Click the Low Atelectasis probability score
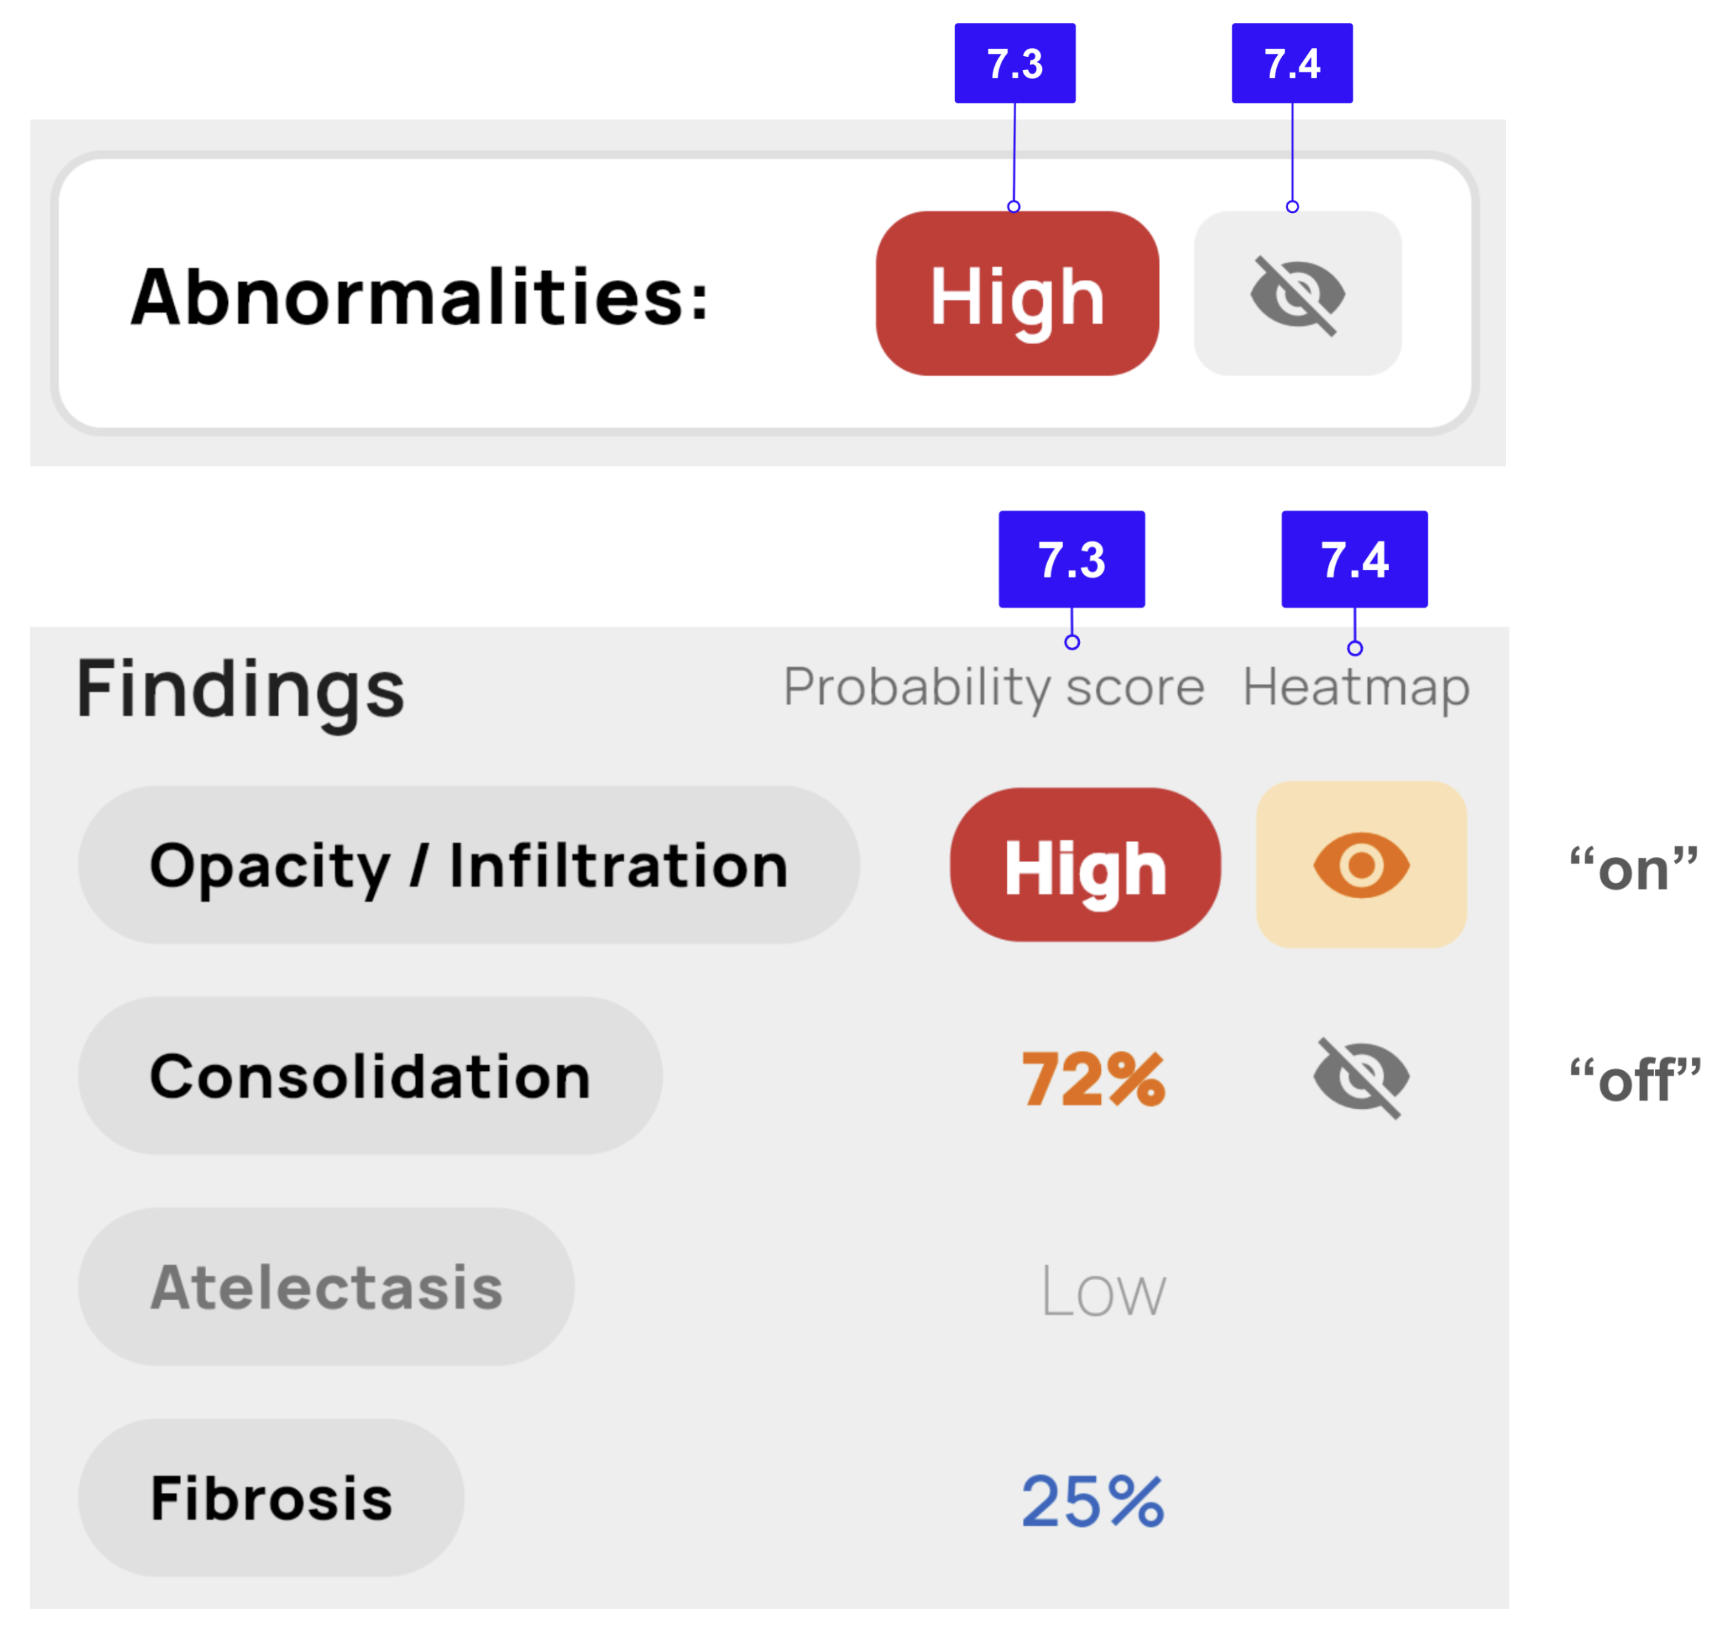Viewport: 1730px width, 1638px height. pyautogui.click(x=1103, y=1291)
